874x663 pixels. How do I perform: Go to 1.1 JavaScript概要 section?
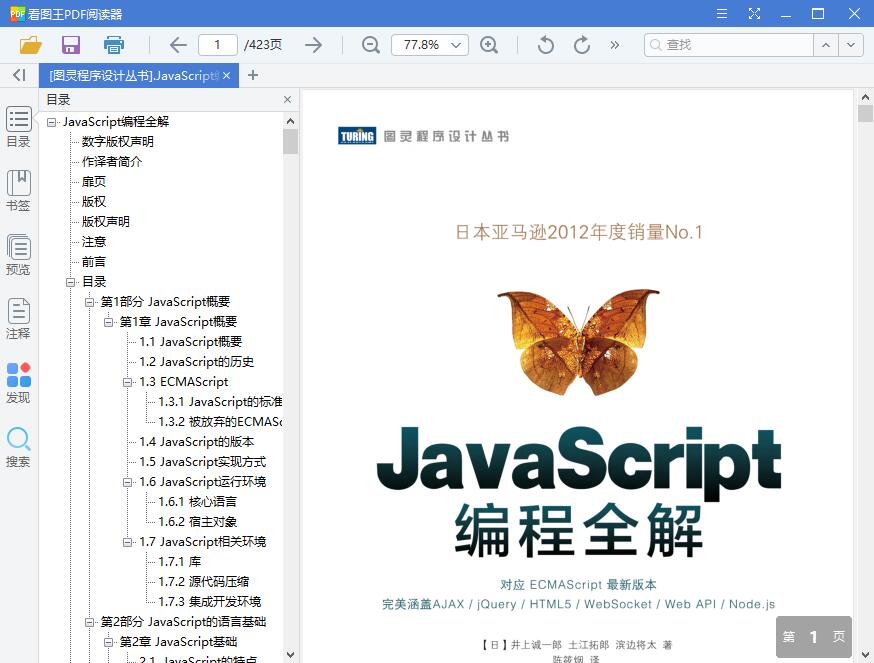pos(191,342)
